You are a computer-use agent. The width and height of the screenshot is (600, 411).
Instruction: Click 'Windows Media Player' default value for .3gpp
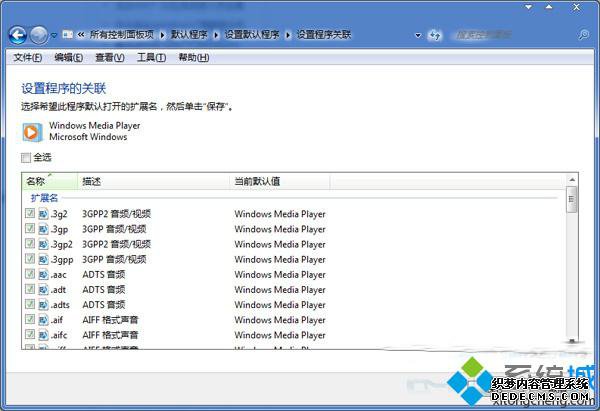click(x=280, y=260)
